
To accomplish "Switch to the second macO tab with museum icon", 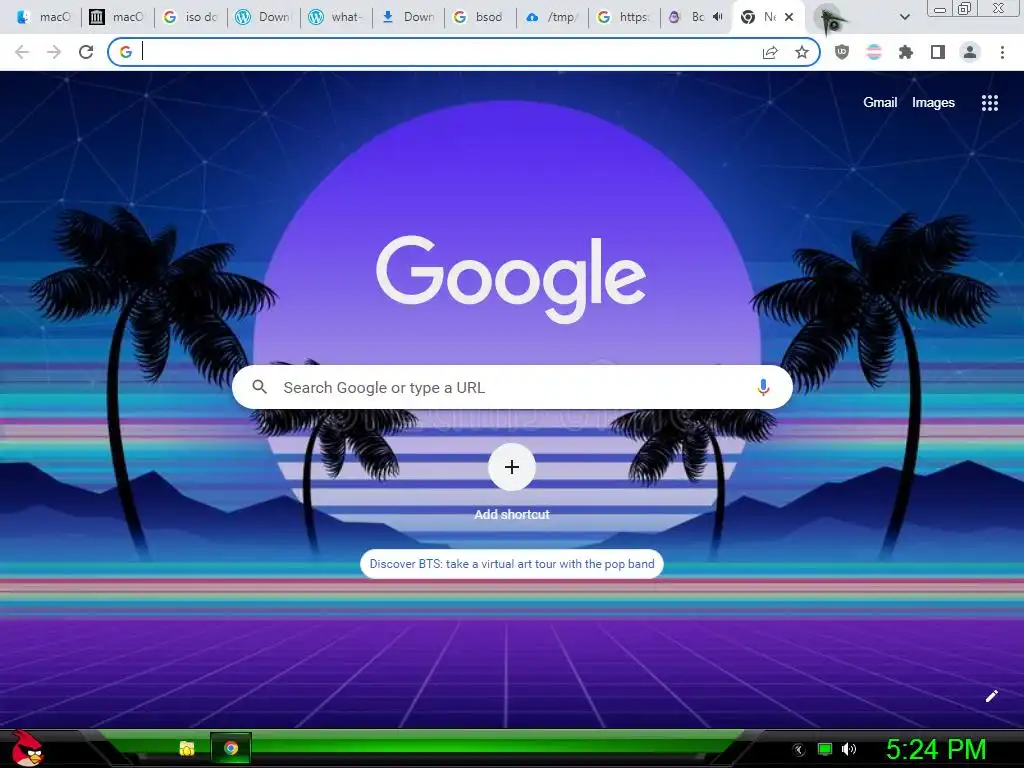I will pos(116,17).
